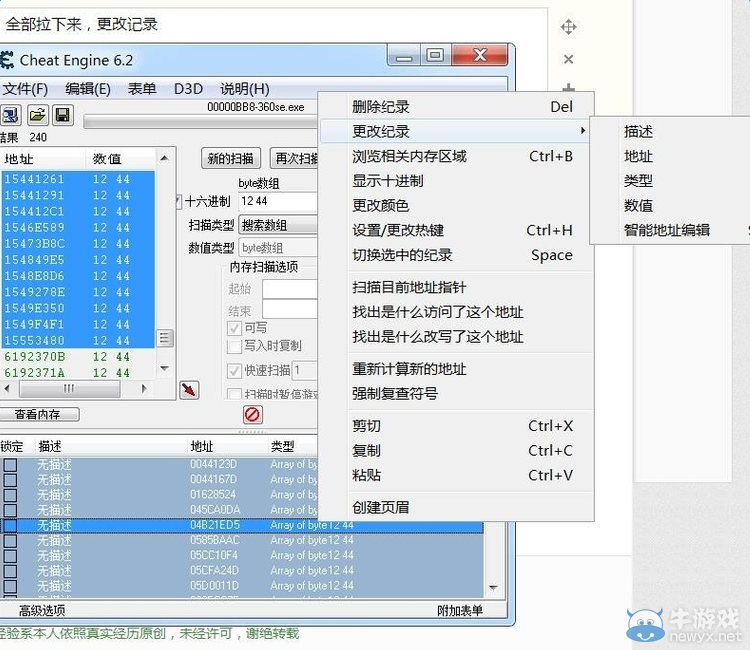Open the process list computer icon
Image resolution: width=750 pixels, height=650 pixels.
(11, 115)
